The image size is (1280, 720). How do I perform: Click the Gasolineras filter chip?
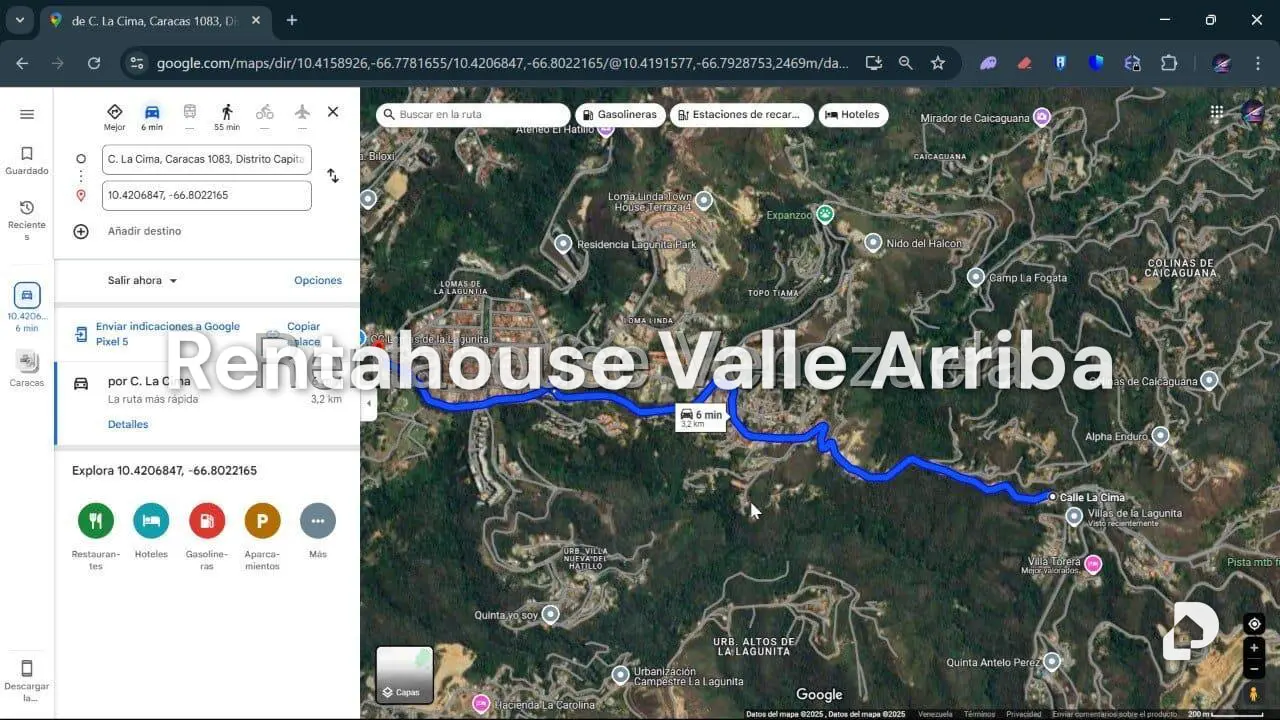(x=619, y=115)
